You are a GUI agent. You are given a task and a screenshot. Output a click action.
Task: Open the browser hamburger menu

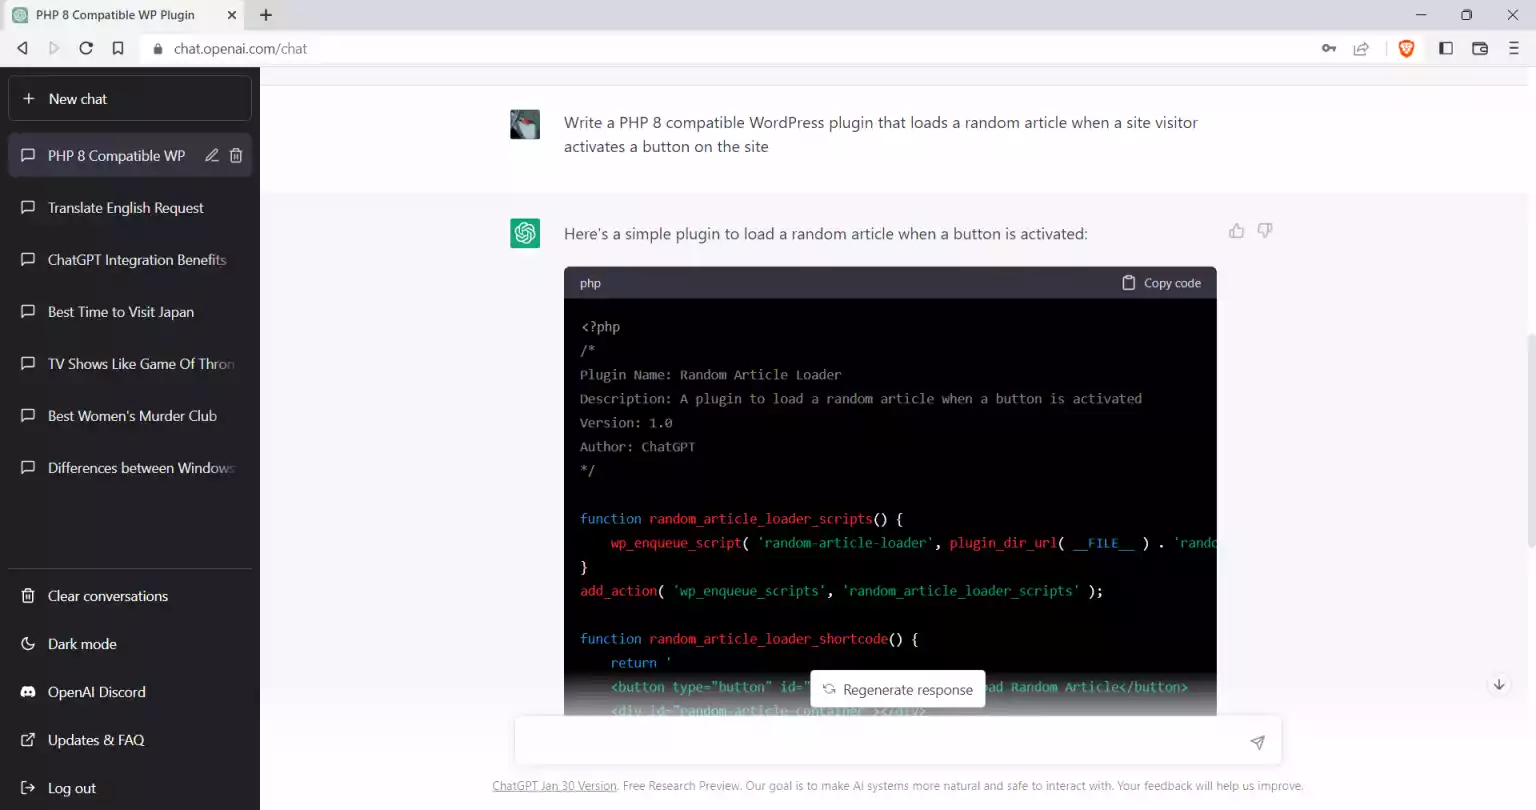point(1514,48)
